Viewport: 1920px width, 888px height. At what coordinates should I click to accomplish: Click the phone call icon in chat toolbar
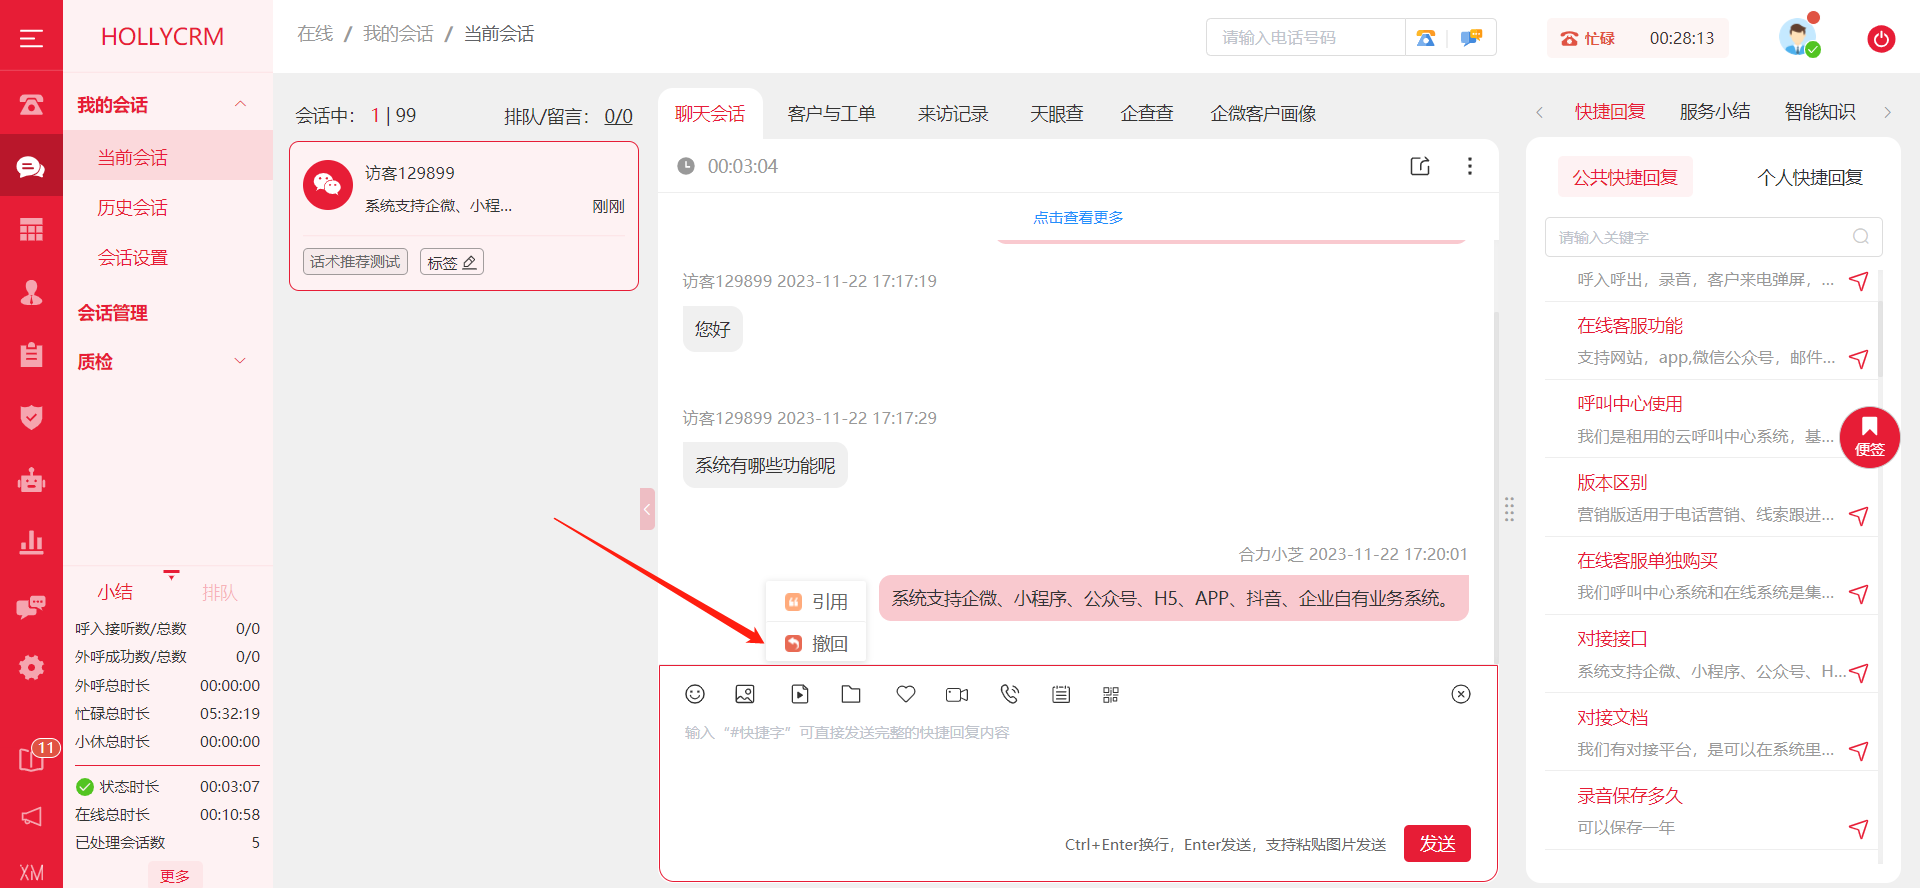[1010, 694]
